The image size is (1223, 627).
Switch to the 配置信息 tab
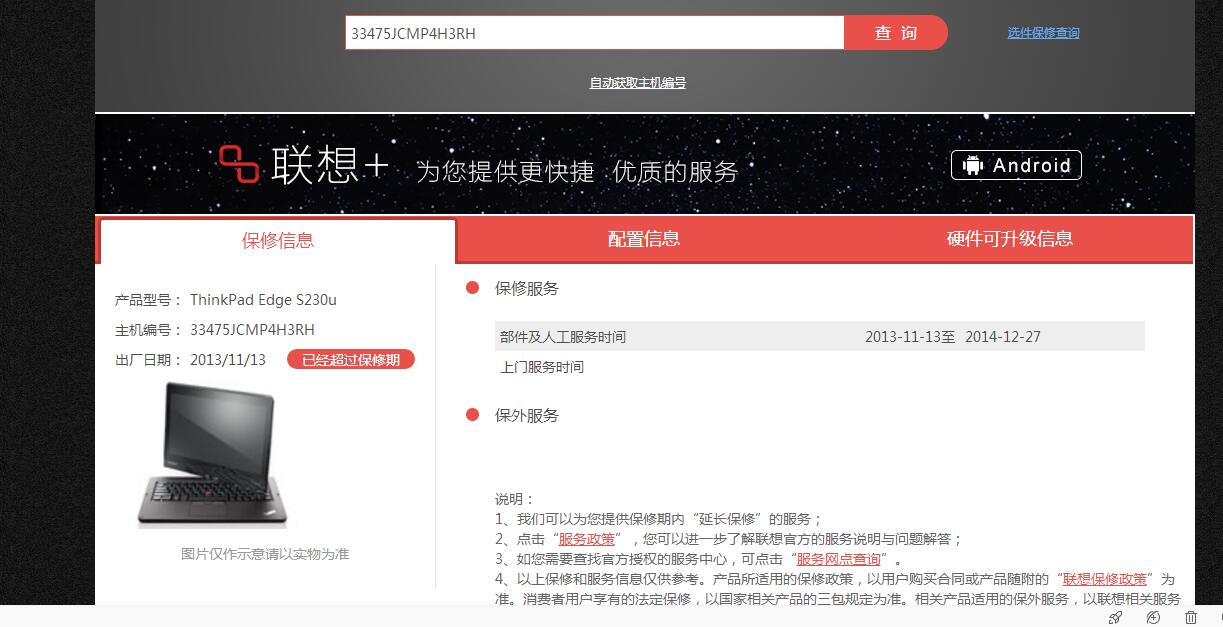pos(644,239)
